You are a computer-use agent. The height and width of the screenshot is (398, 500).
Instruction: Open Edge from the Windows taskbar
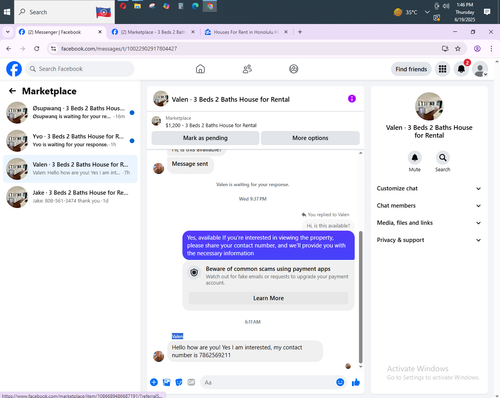(x=195, y=6)
